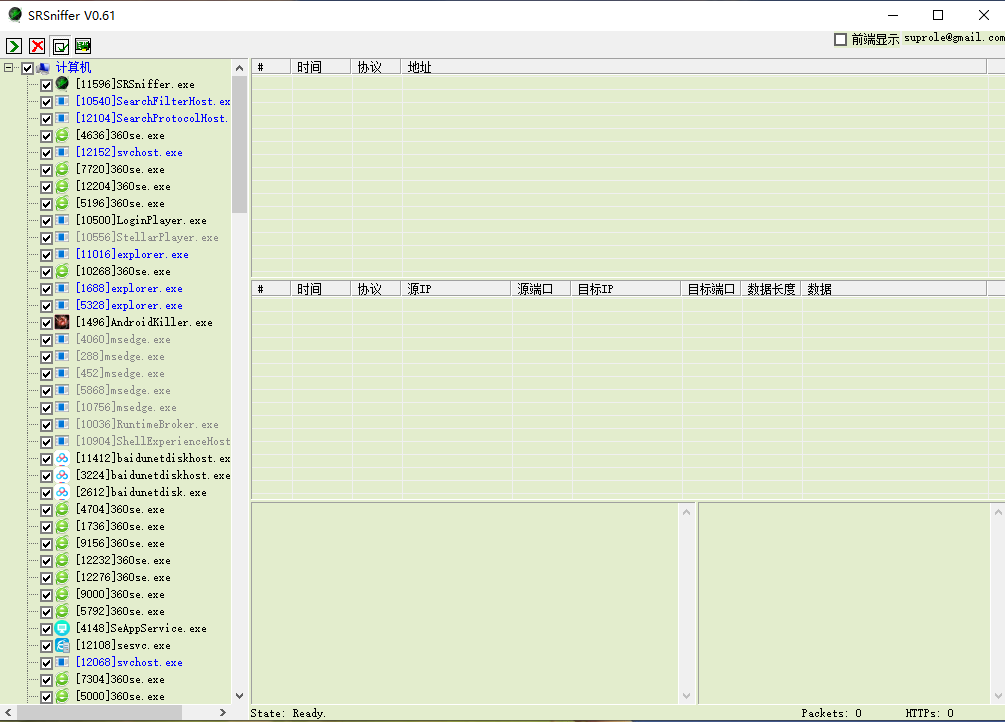Click the SRSniffer title bar app icon
The height and width of the screenshot is (722, 1005).
point(15,15)
